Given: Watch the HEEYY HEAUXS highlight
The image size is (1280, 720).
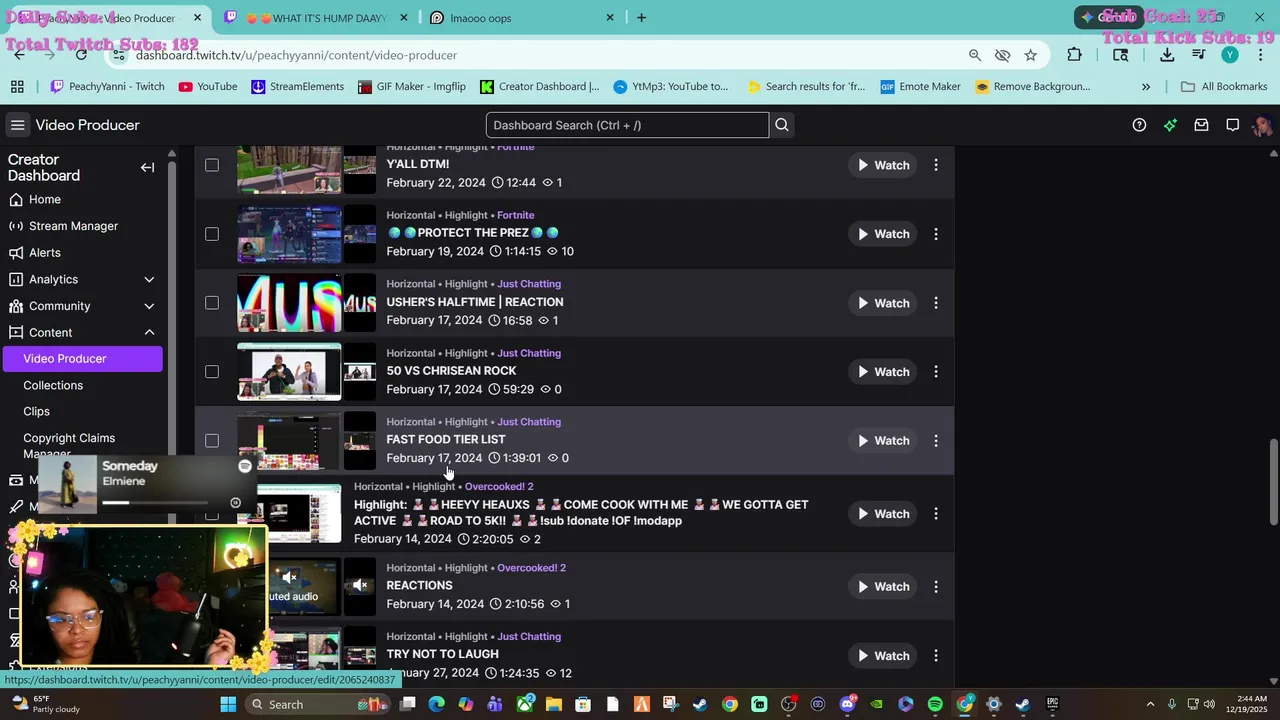Looking at the screenshot, I should tap(883, 514).
